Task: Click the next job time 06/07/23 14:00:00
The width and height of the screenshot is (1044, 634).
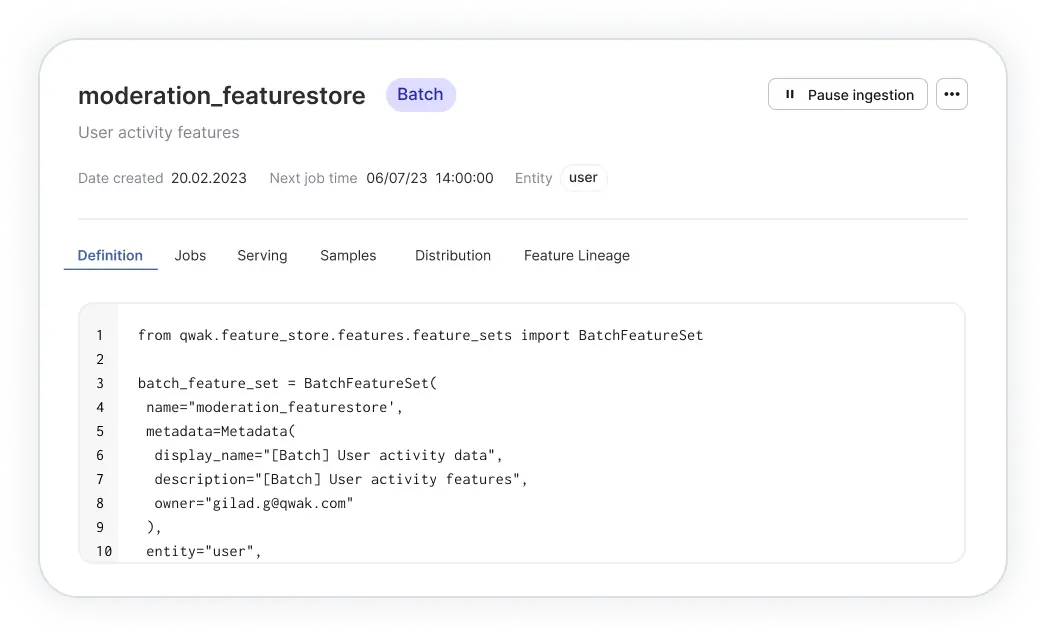Action: [430, 178]
